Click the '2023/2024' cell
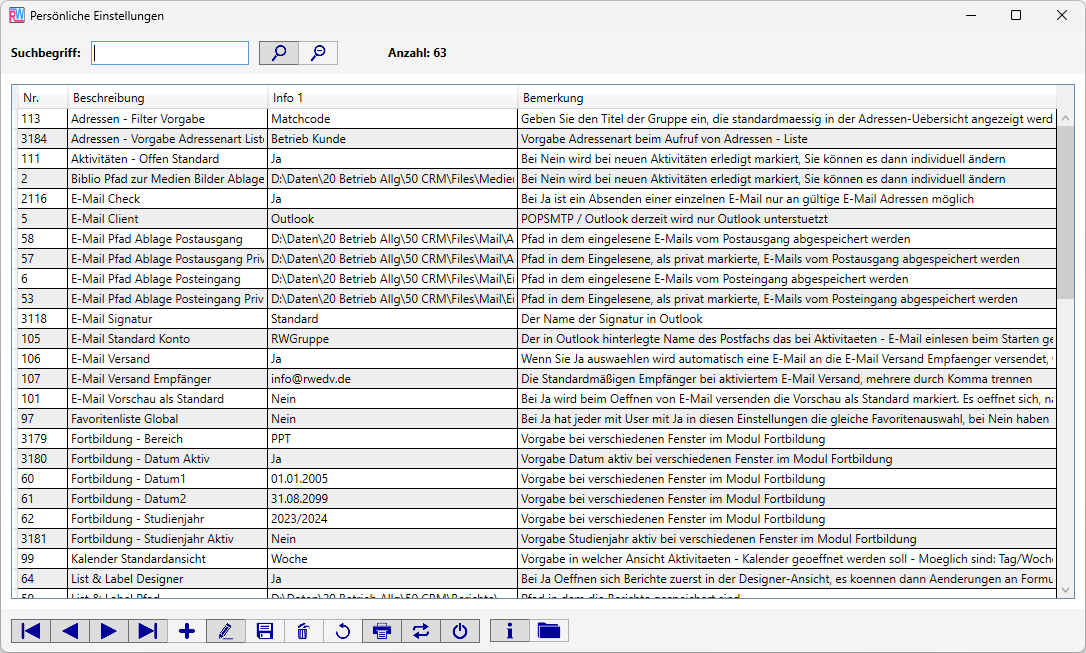 click(393, 519)
